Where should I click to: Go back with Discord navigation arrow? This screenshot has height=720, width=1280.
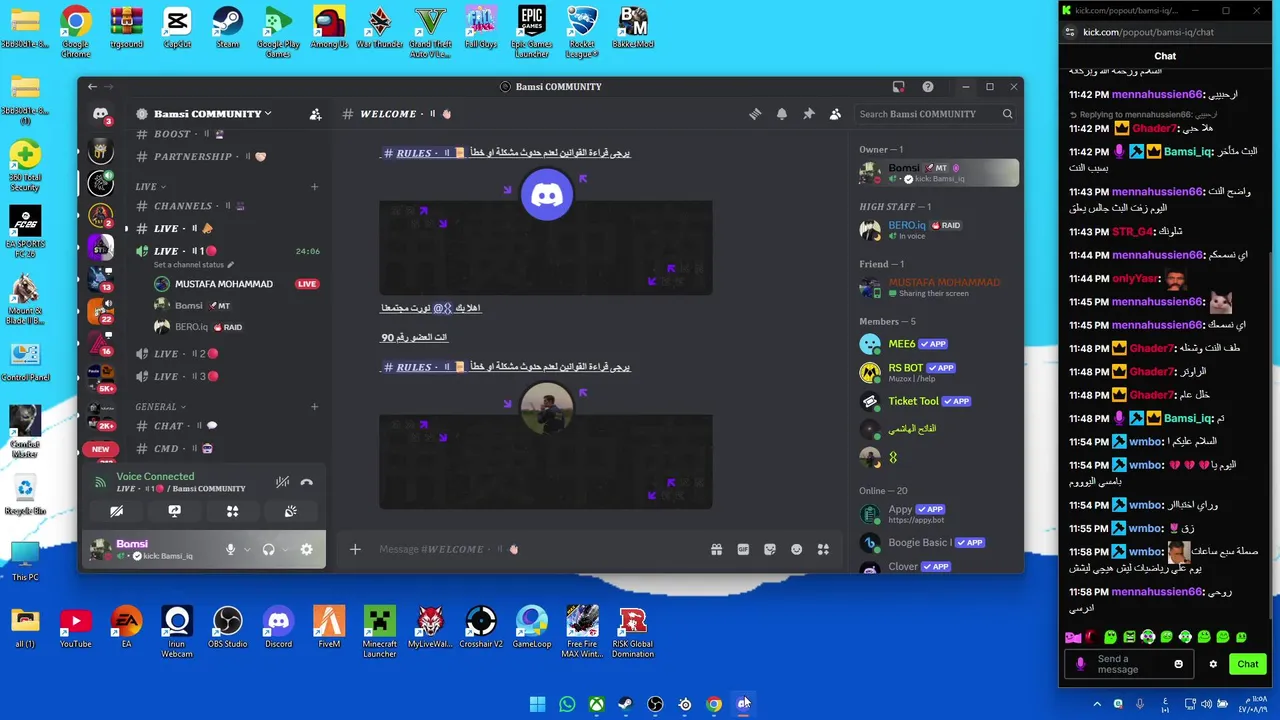click(x=92, y=87)
